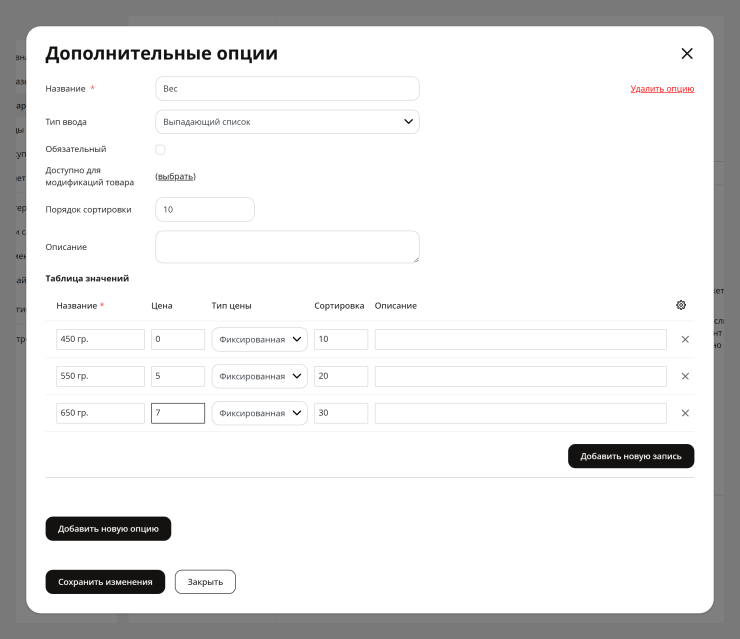
Task: Remove the 450 гр. row
Action: 685,339
